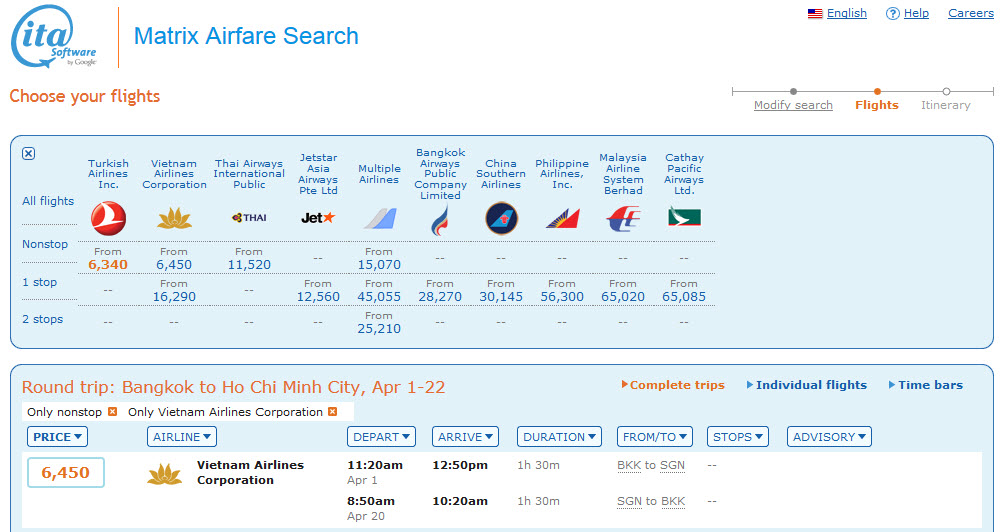This screenshot has width=1003, height=532.
Task: Select Thai Airways nonstop fare 11,520
Action: click(x=249, y=264)
